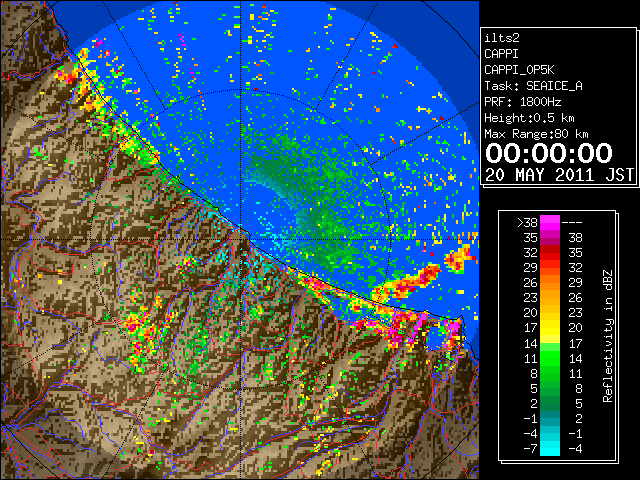
Task: Click the '-4' bottom-right legend label
Action: [575, 448]
